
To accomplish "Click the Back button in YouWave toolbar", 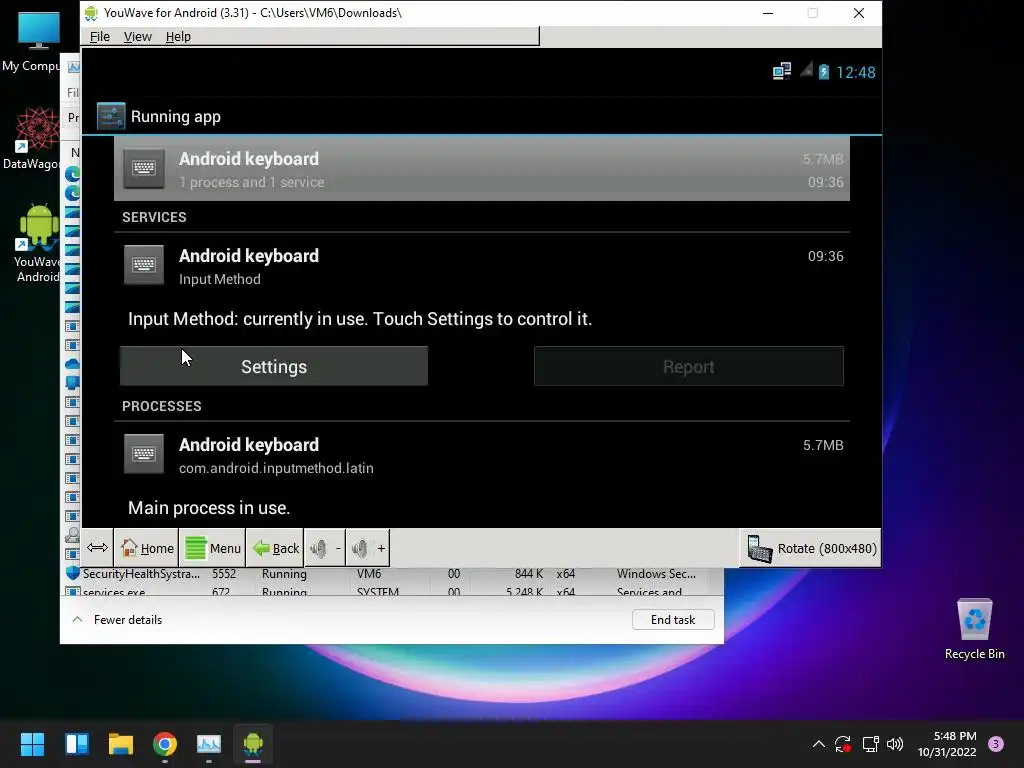I will point(275,548).
